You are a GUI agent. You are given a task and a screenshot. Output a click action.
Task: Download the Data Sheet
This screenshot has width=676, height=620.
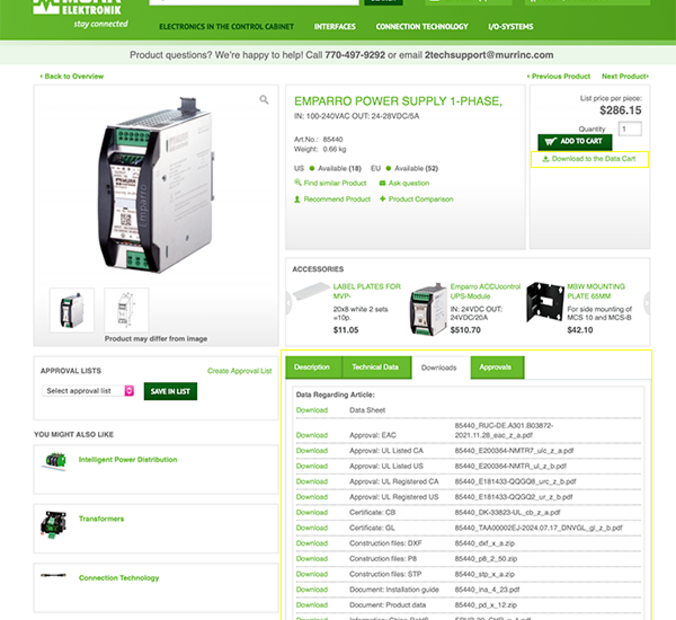pos(312,410)
